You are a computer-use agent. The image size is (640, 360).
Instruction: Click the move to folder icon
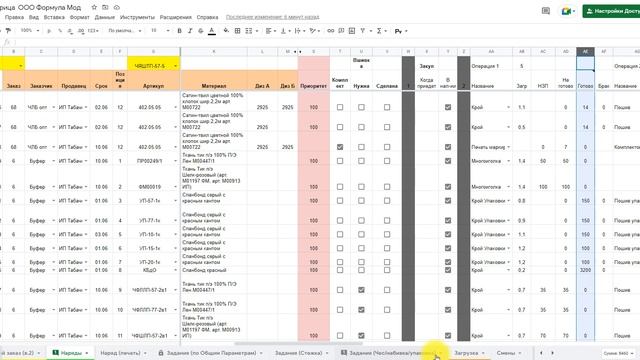coord(105,7)
